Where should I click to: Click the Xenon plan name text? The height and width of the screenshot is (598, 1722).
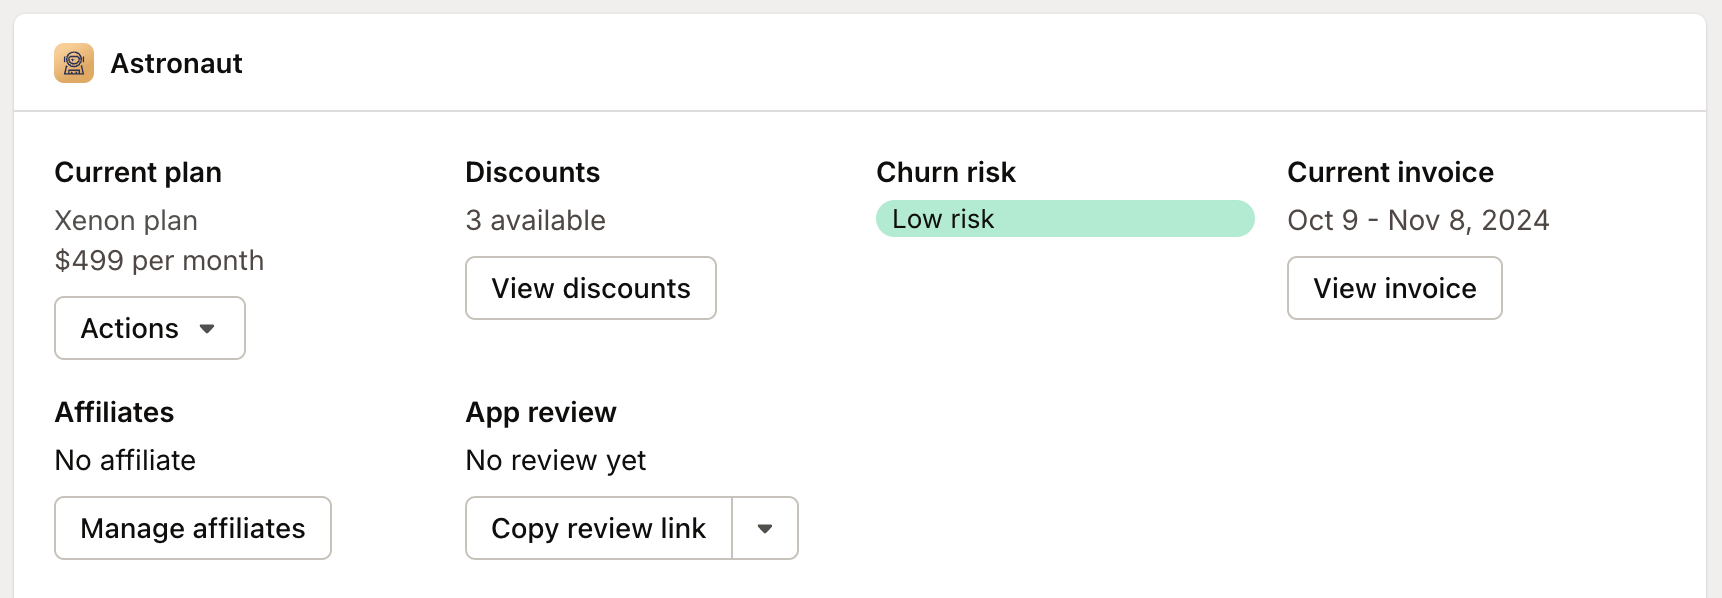coord(126,220)
